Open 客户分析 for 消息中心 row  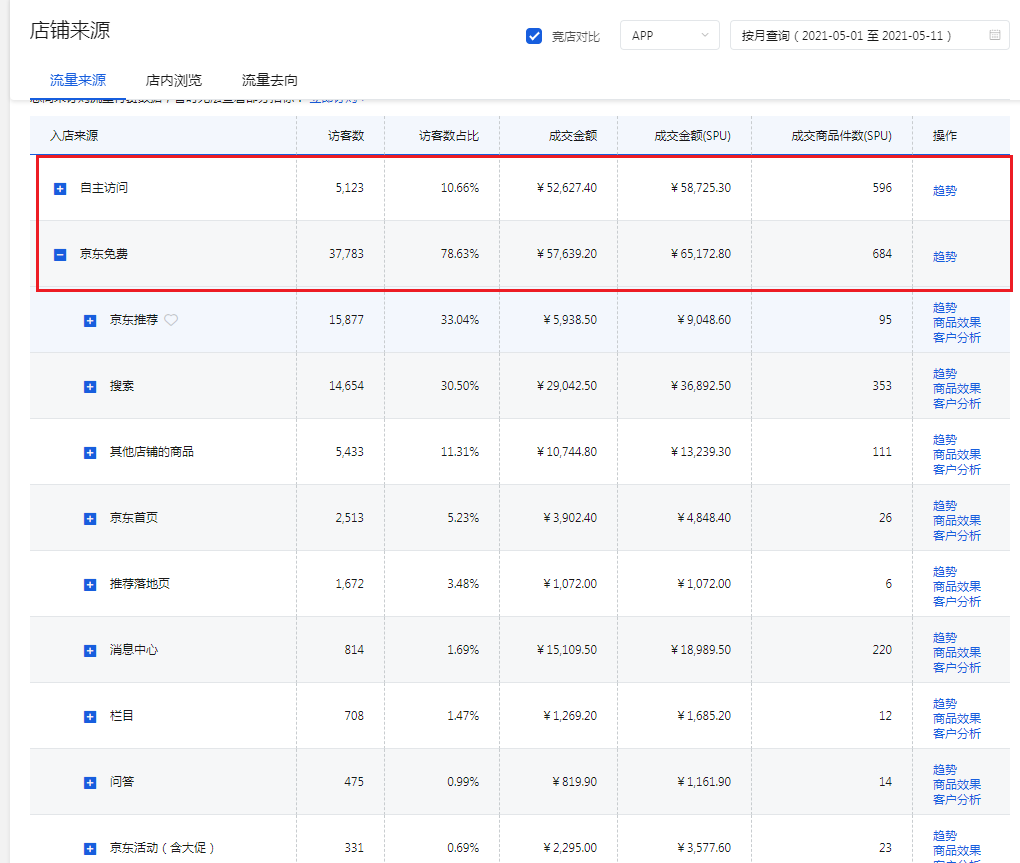(957, 668)
